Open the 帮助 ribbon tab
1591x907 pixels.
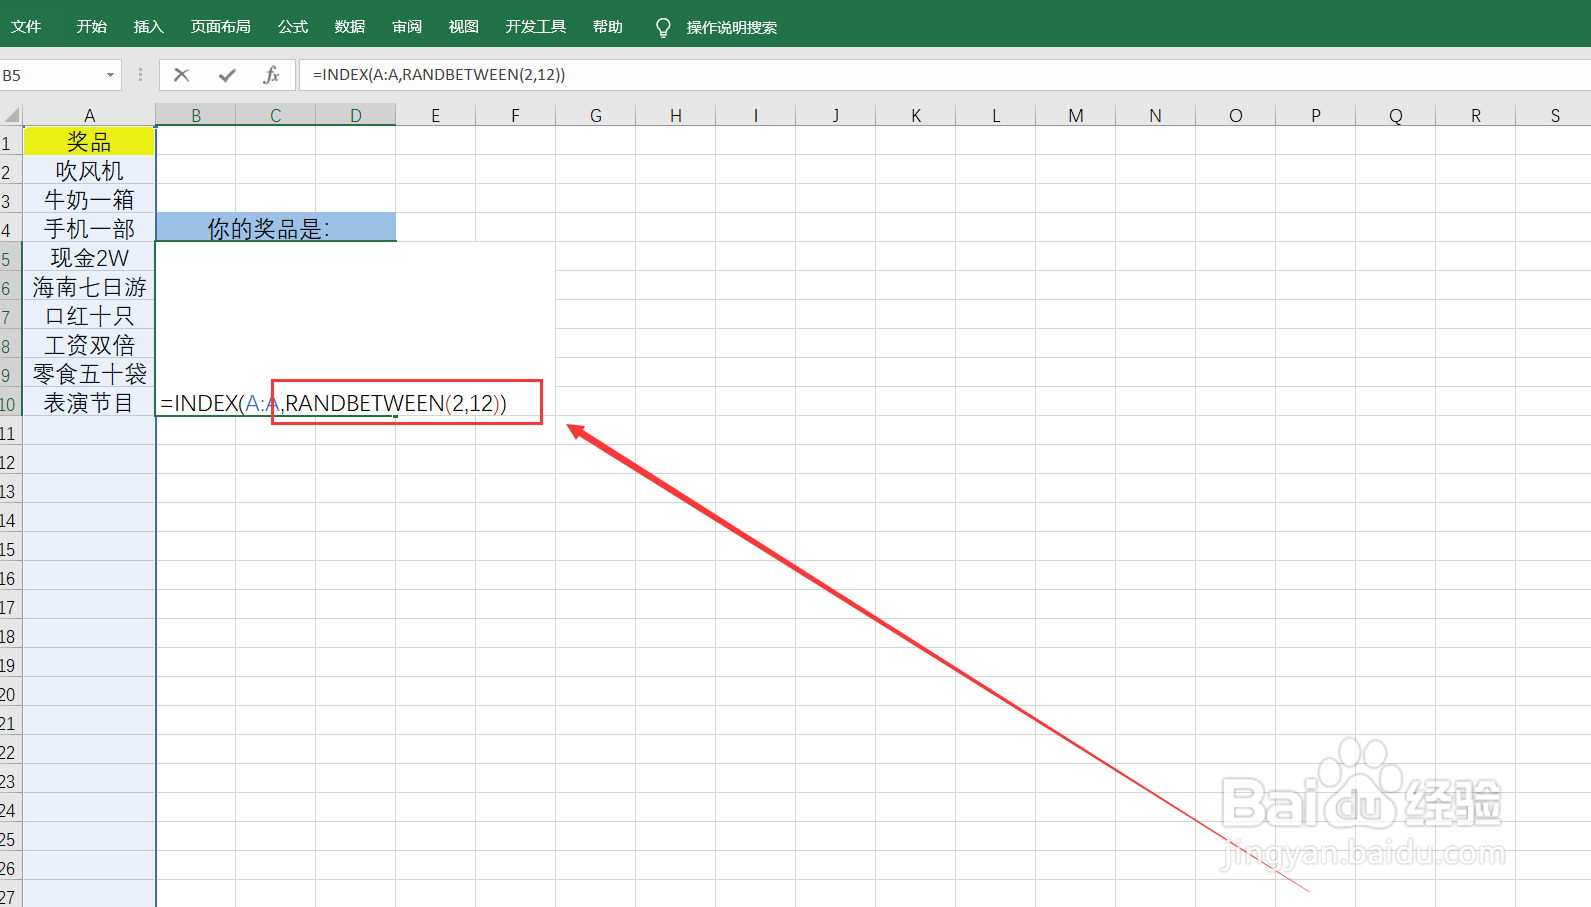tap(608, 27)
